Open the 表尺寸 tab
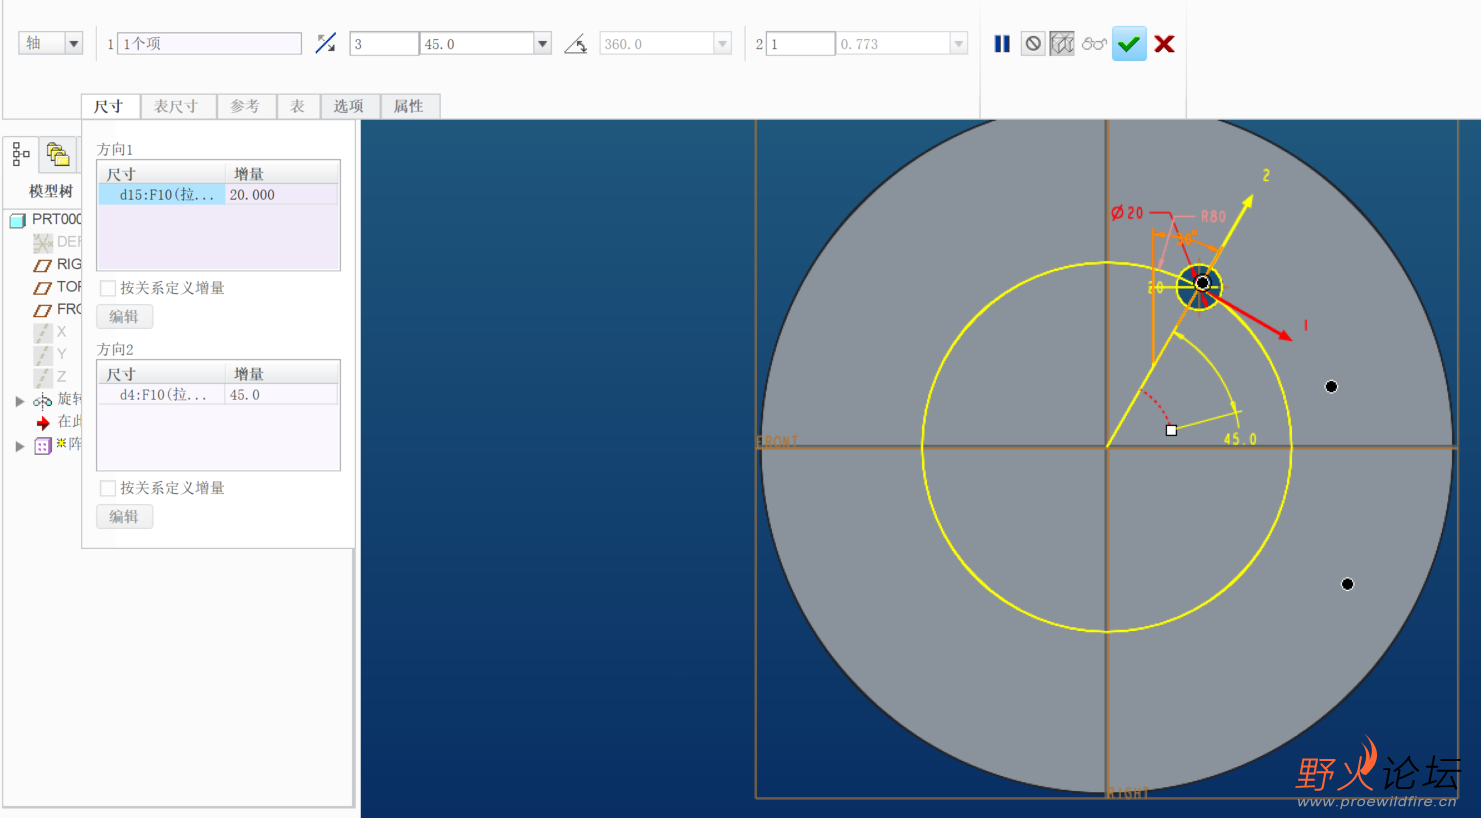This screenshot has width=1481, height=818. click(177, 106)
